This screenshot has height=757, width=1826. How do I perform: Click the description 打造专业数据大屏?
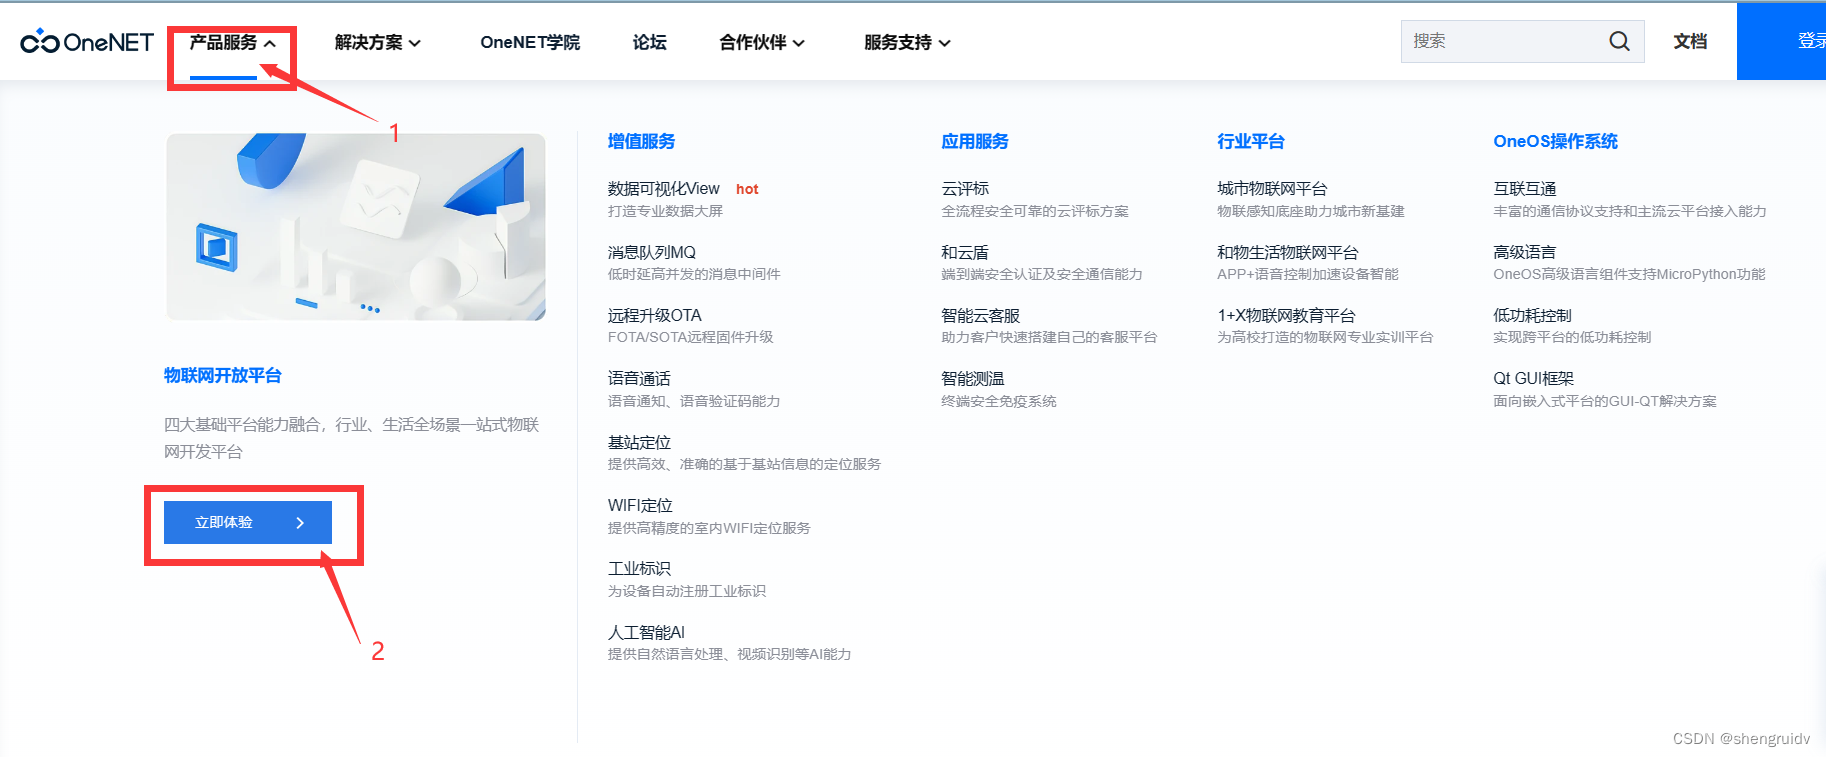click(665, 211)
